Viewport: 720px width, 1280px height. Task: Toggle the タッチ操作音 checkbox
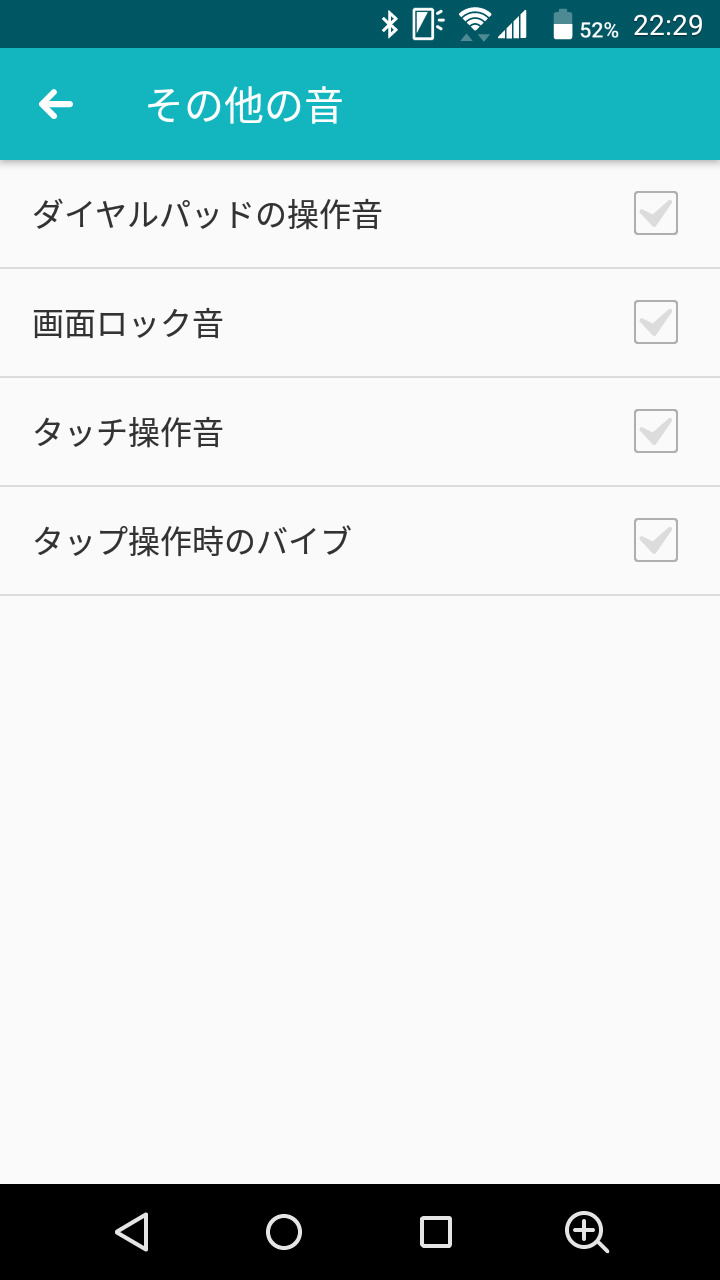tap(656, 431)
